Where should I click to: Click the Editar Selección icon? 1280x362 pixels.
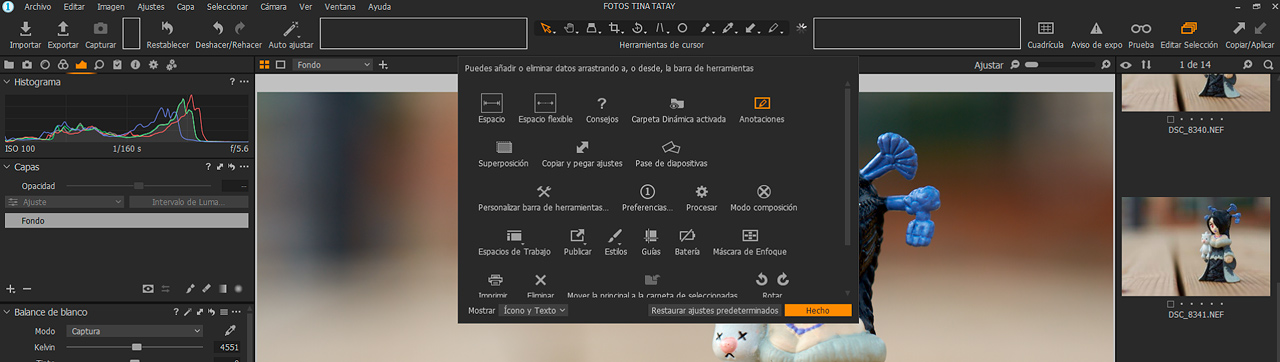point(1189,28)
